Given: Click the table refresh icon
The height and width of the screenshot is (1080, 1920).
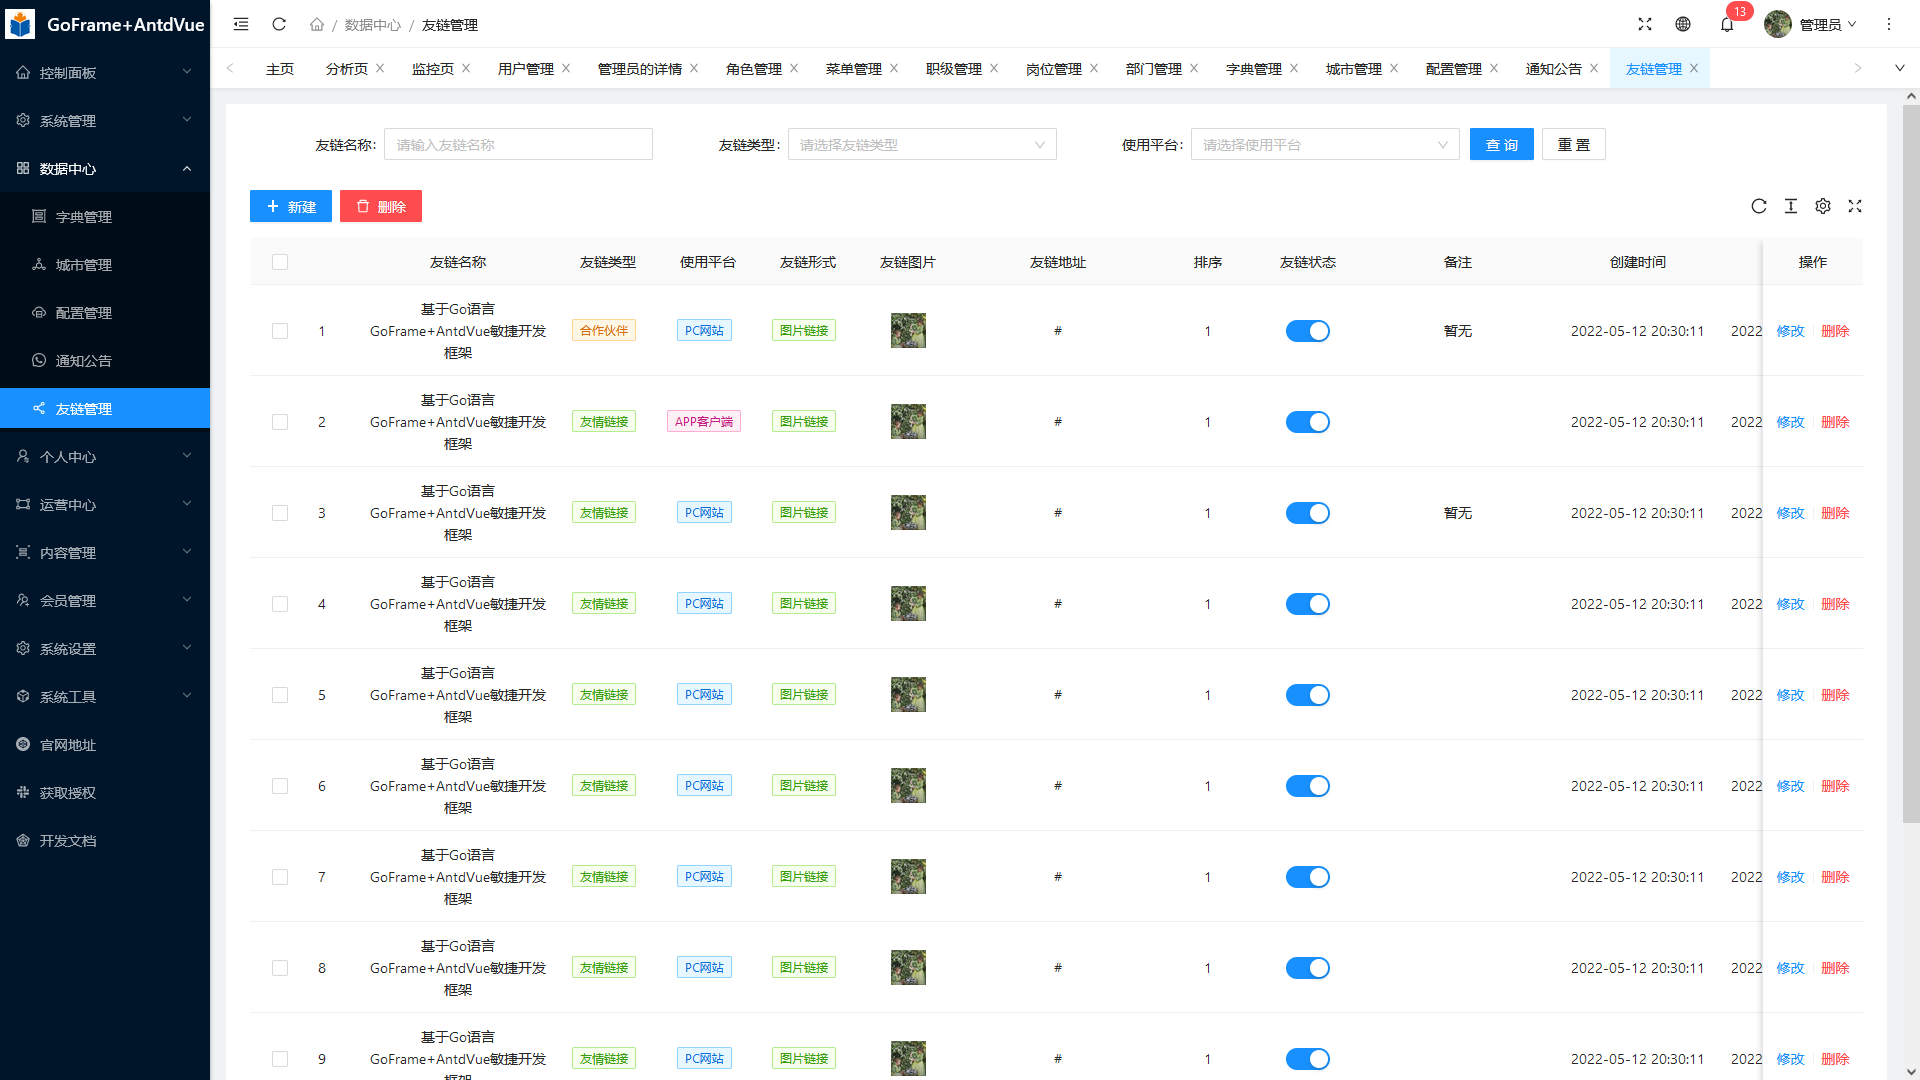Looking at the screenshot, I should coord(1759,206).
